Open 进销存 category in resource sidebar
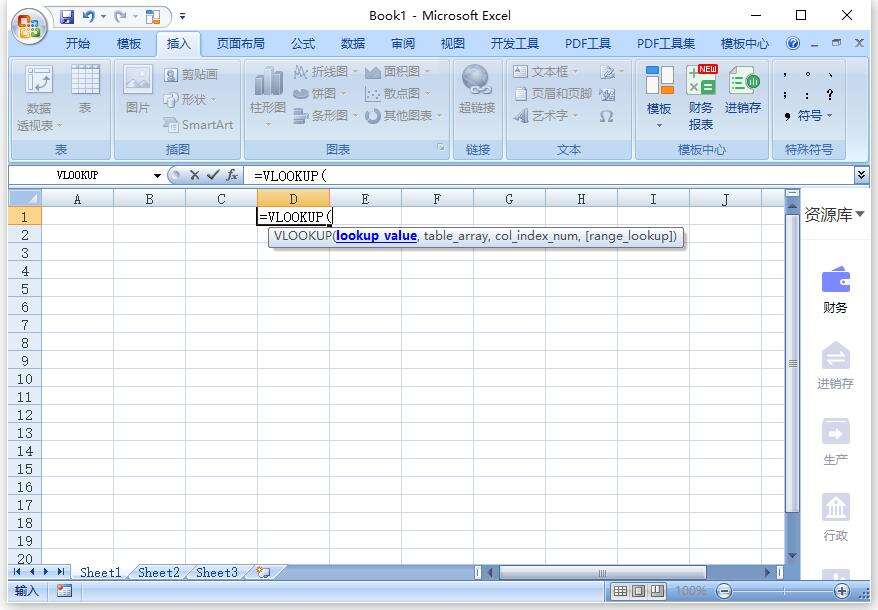Viewport: 878px width, 610px height. 835,366
